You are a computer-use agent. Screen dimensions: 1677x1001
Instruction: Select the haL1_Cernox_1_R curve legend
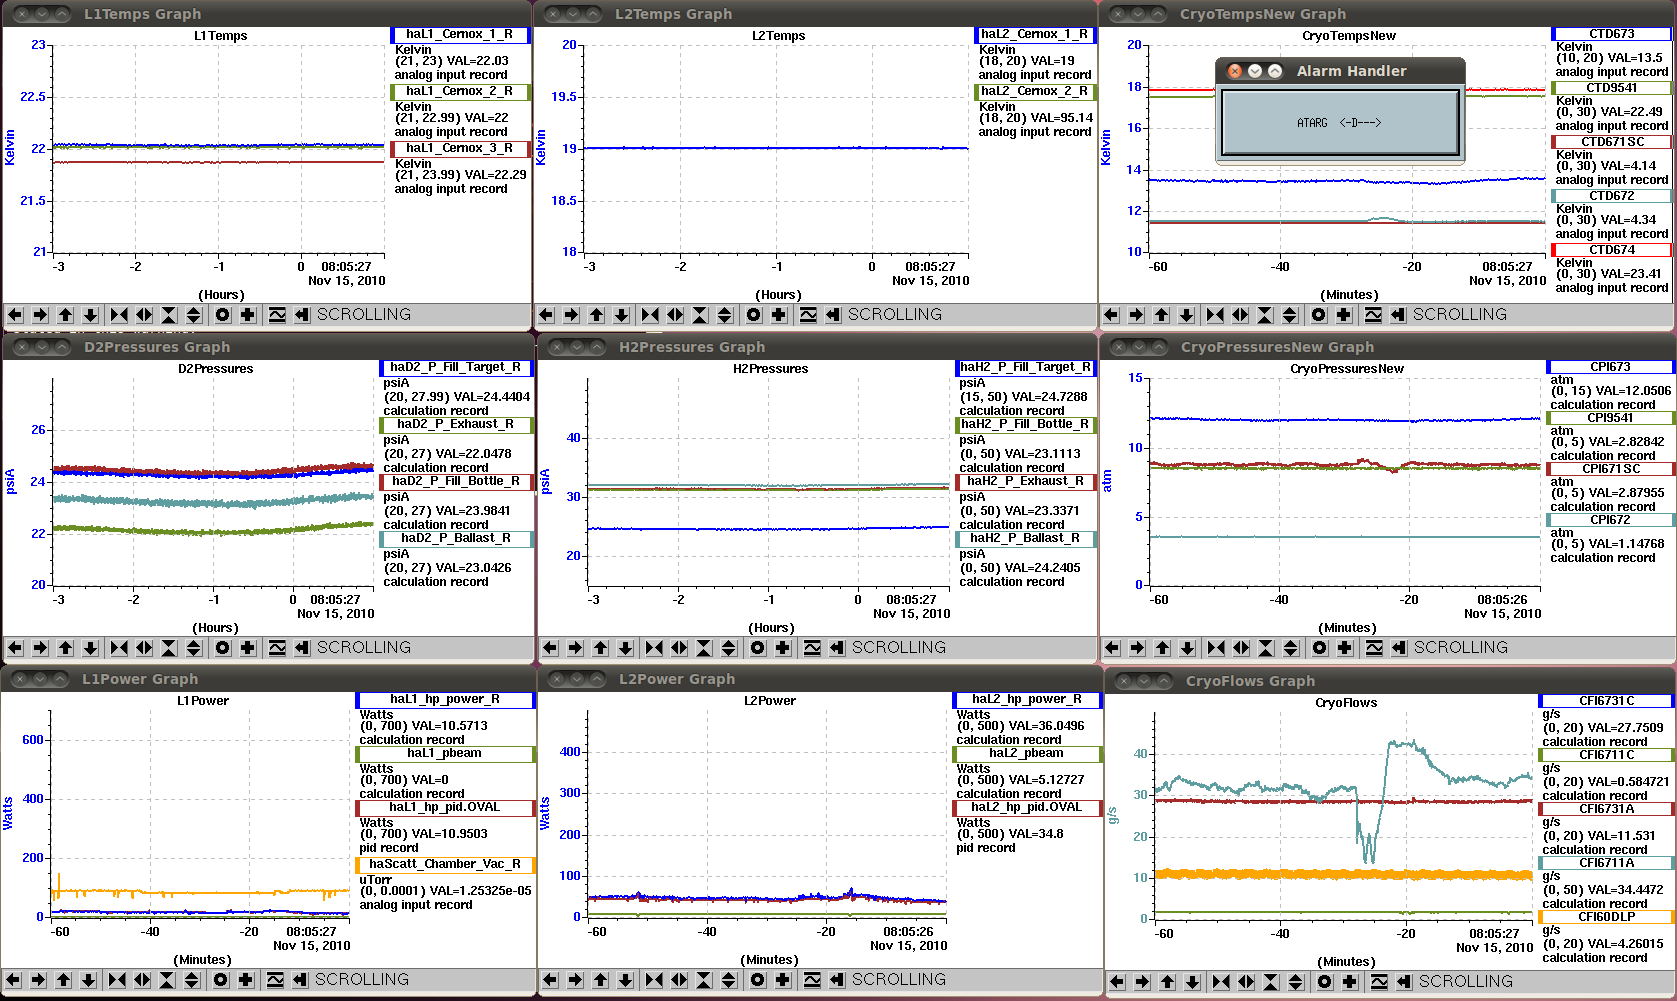460,35
